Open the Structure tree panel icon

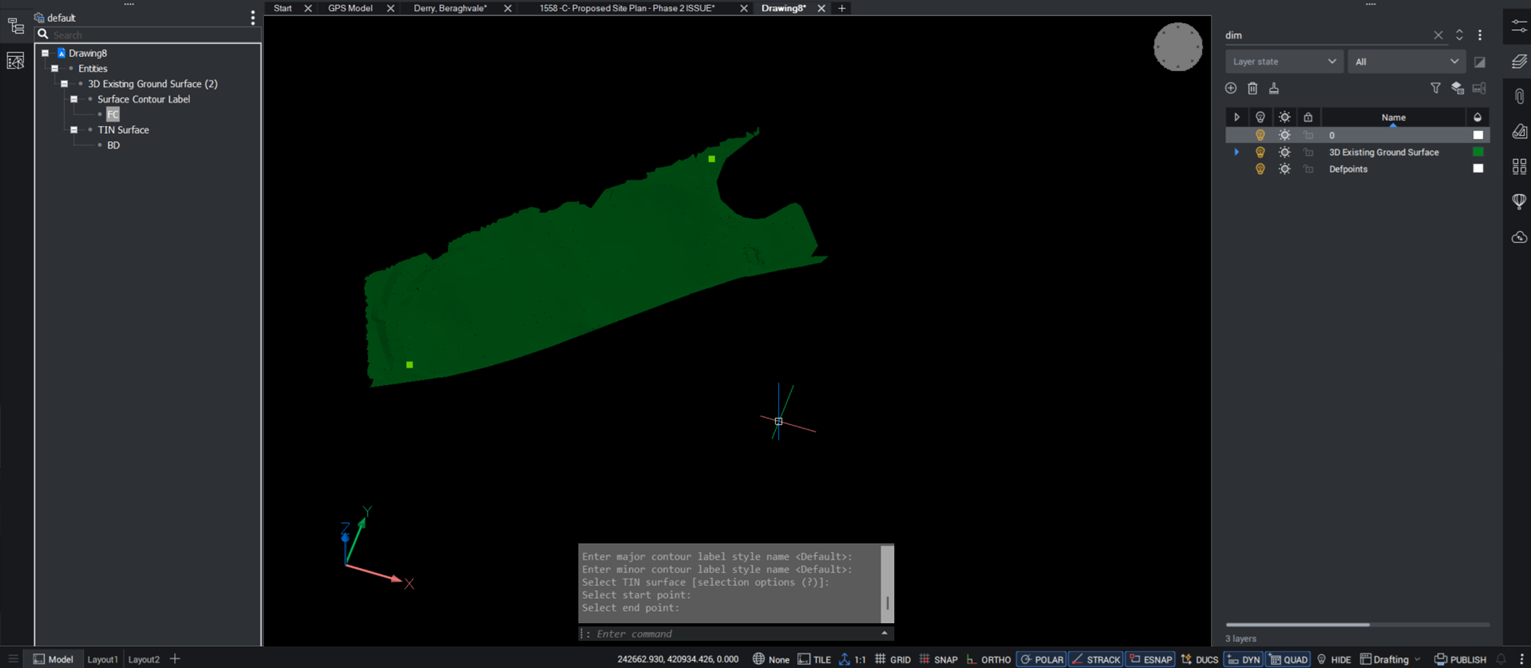point(15,27)
